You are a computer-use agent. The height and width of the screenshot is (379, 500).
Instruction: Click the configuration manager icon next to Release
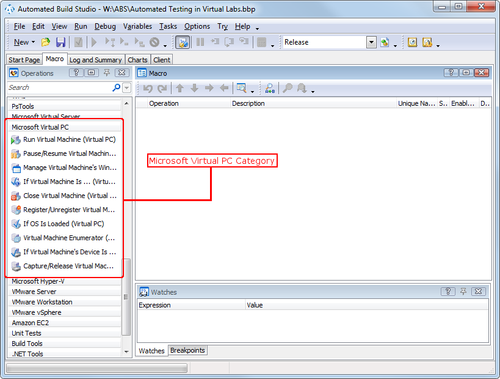[385, 42]
